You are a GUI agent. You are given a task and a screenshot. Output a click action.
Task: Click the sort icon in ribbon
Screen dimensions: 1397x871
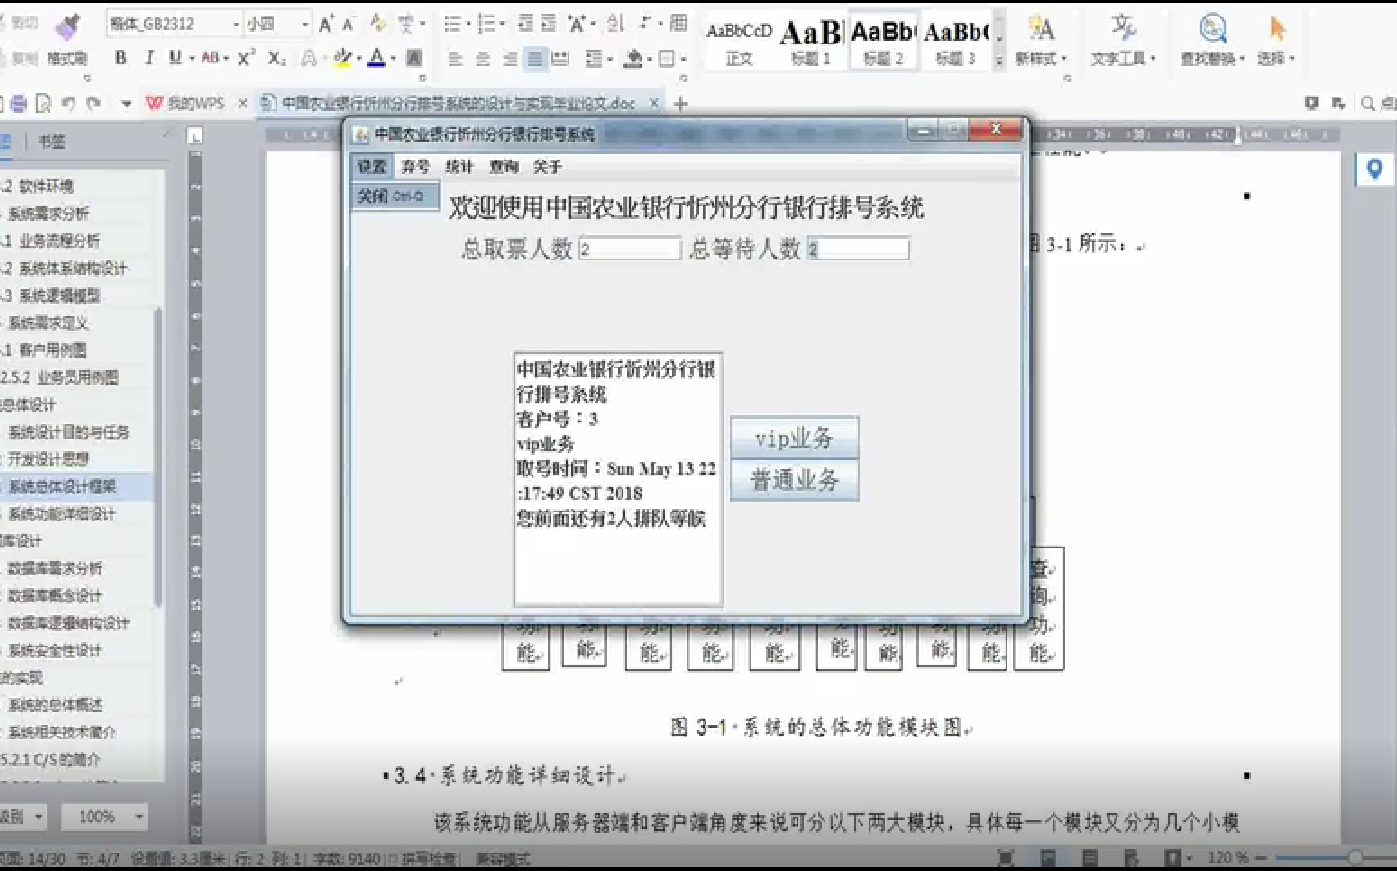(x=615, y=23)
